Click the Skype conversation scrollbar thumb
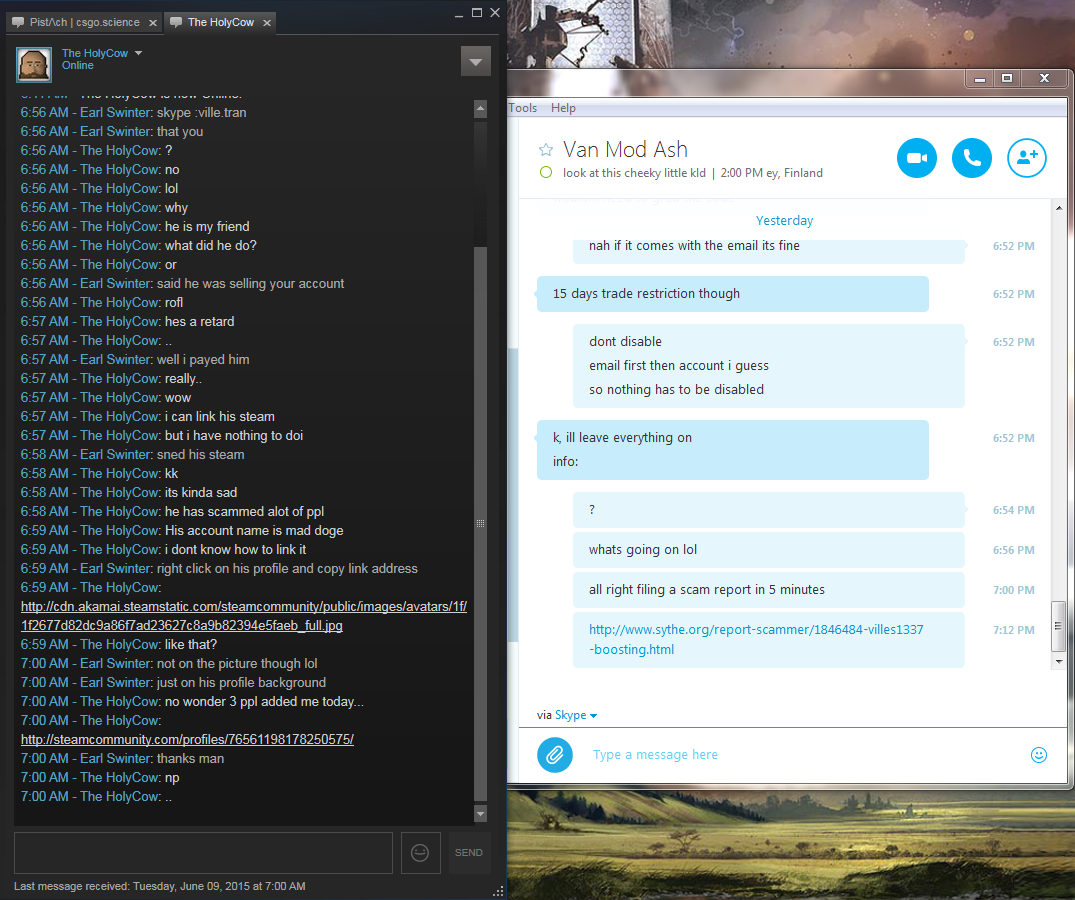This screenshot has width=1075, height=900. (1059, 626)
